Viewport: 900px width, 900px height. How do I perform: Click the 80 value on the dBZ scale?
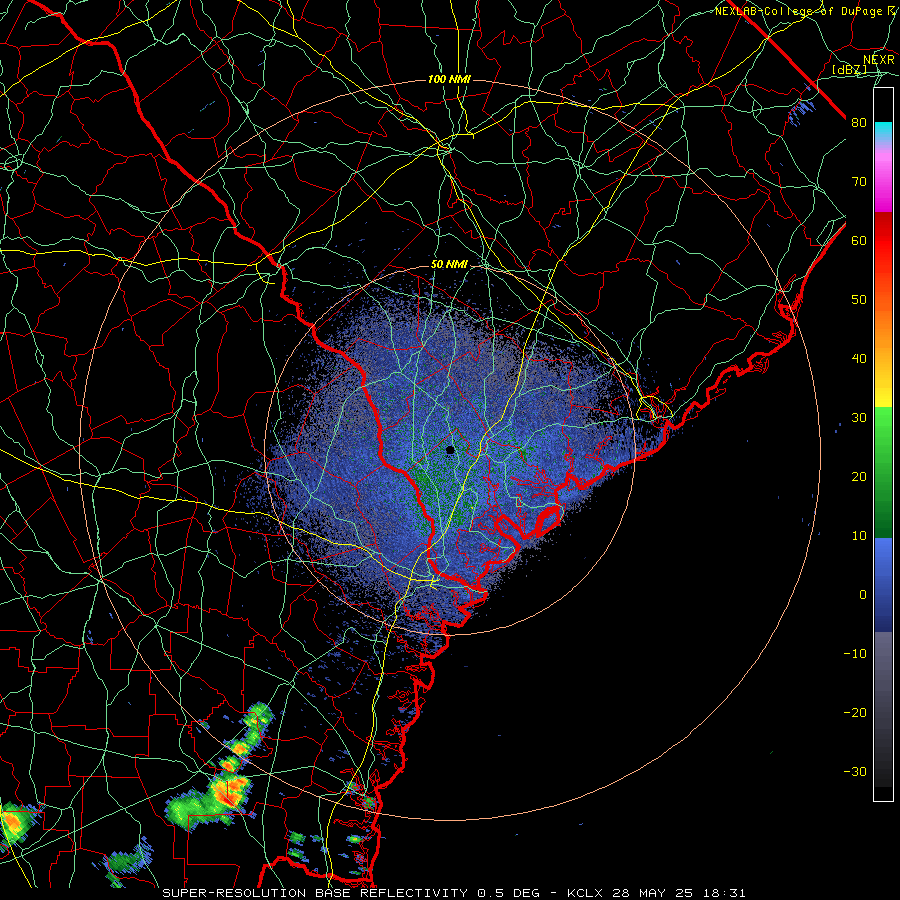[x=859, y=123]
